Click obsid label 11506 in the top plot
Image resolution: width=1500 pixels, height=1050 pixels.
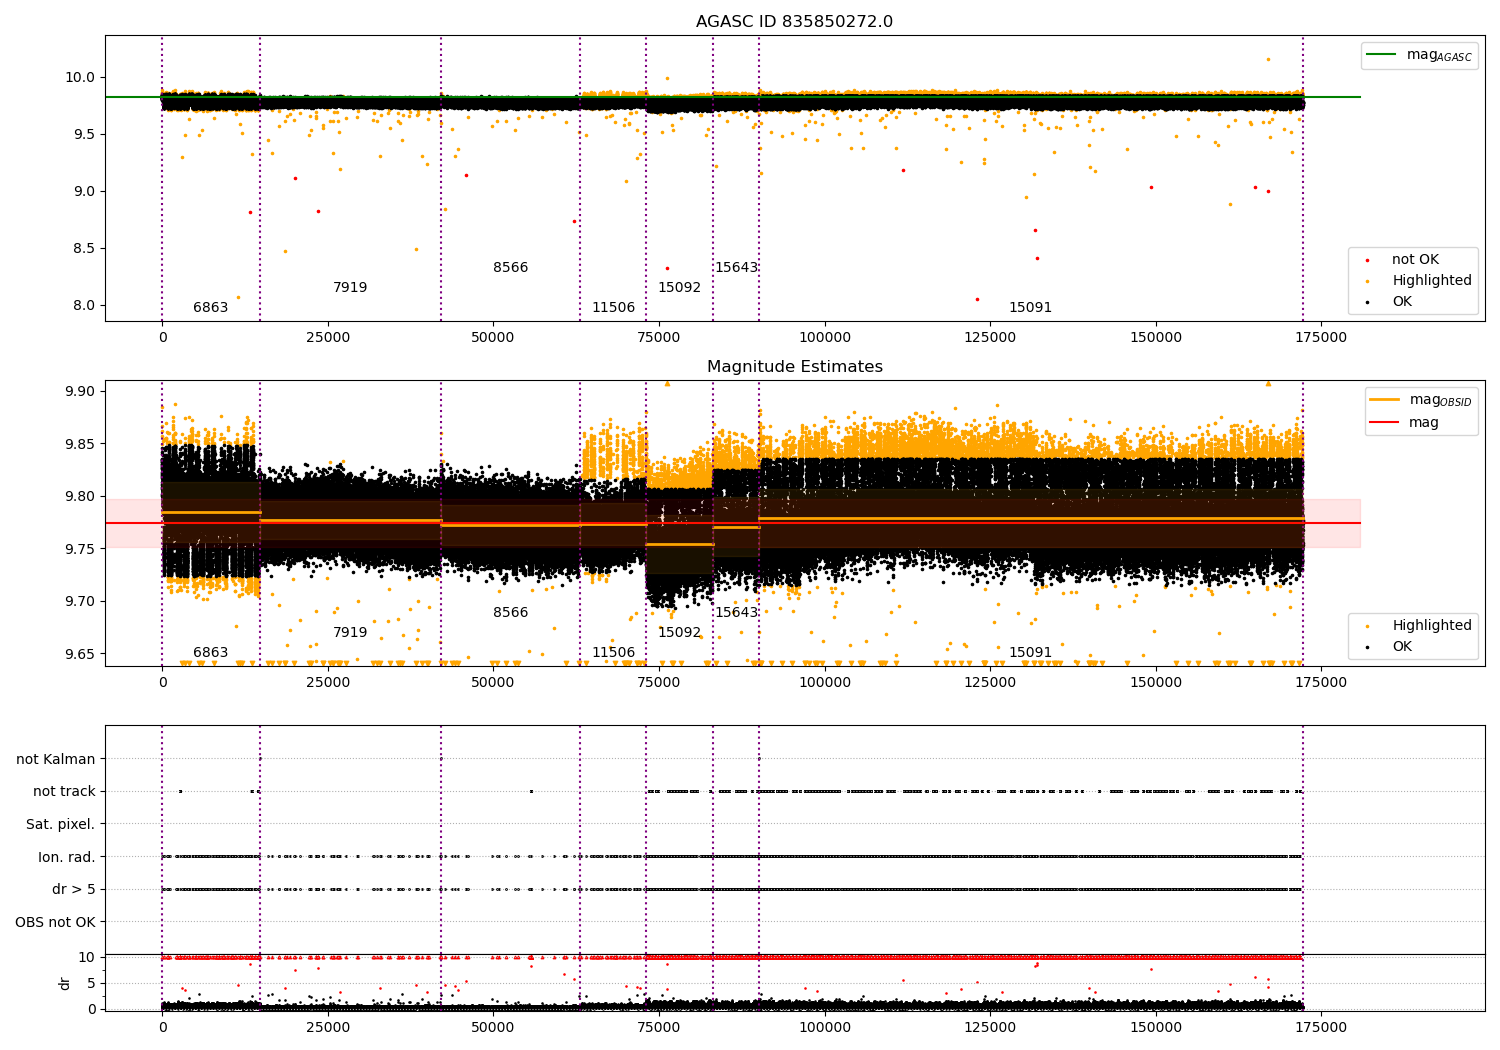click(613, 308)
